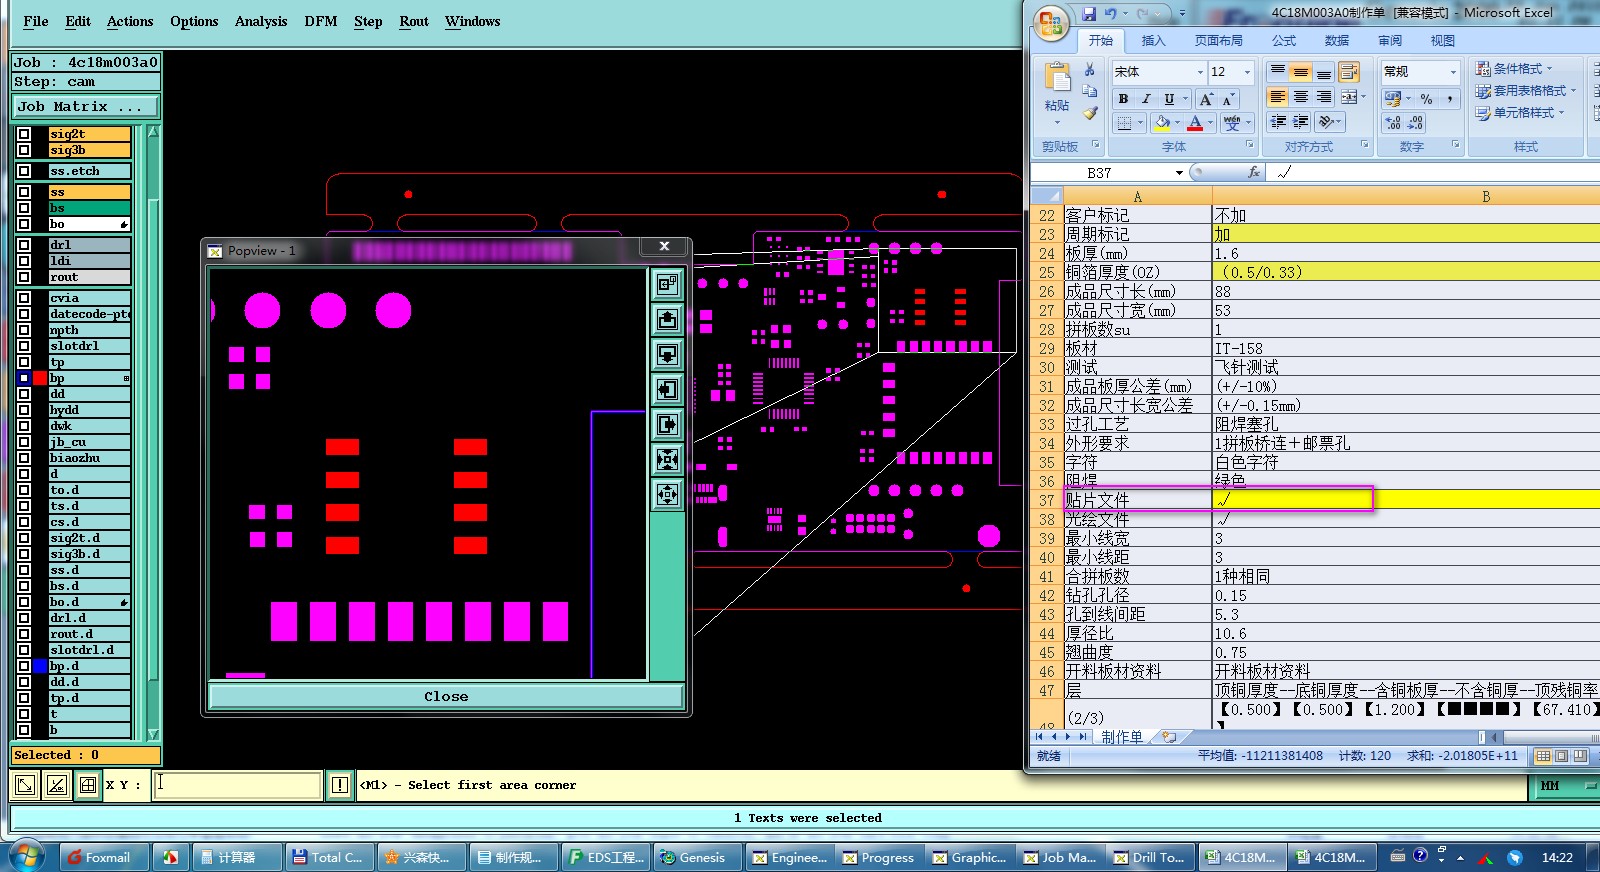This screenshot has width=1600, height=872.
Task: Click the pan left icon in Popview
Action: click(667, 389)
